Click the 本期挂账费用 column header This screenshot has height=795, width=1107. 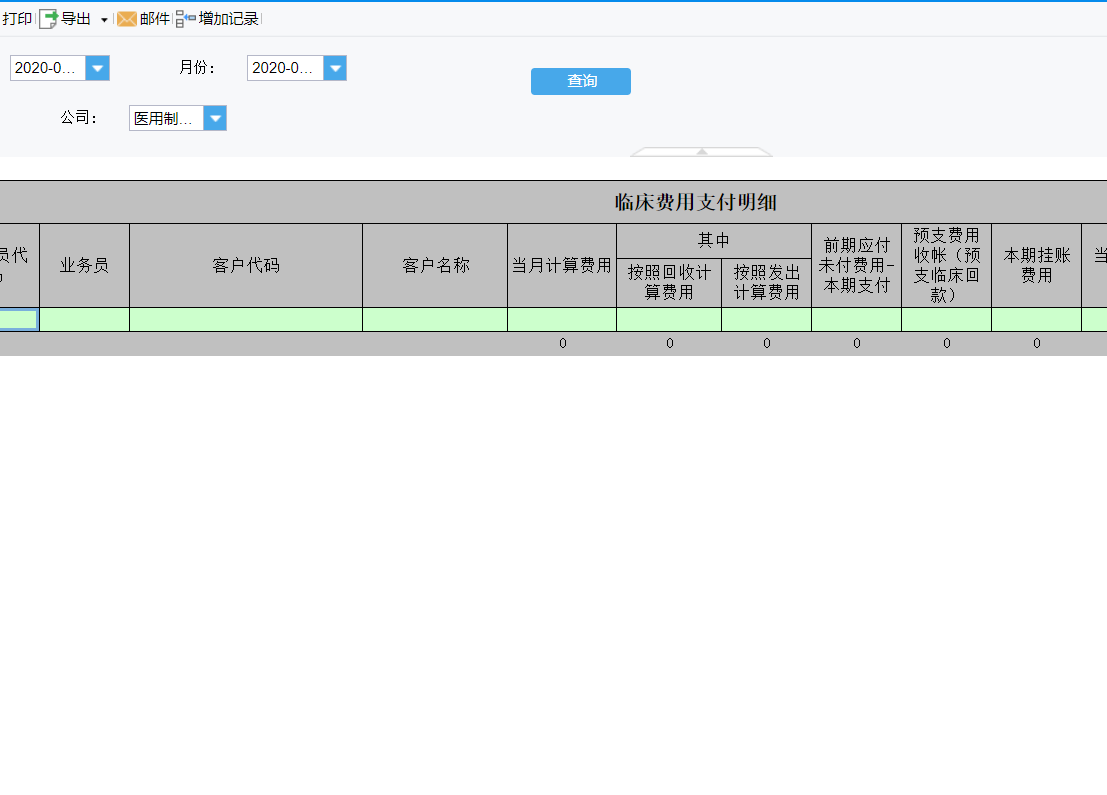pyautogui.click(x=1036, y=266)
